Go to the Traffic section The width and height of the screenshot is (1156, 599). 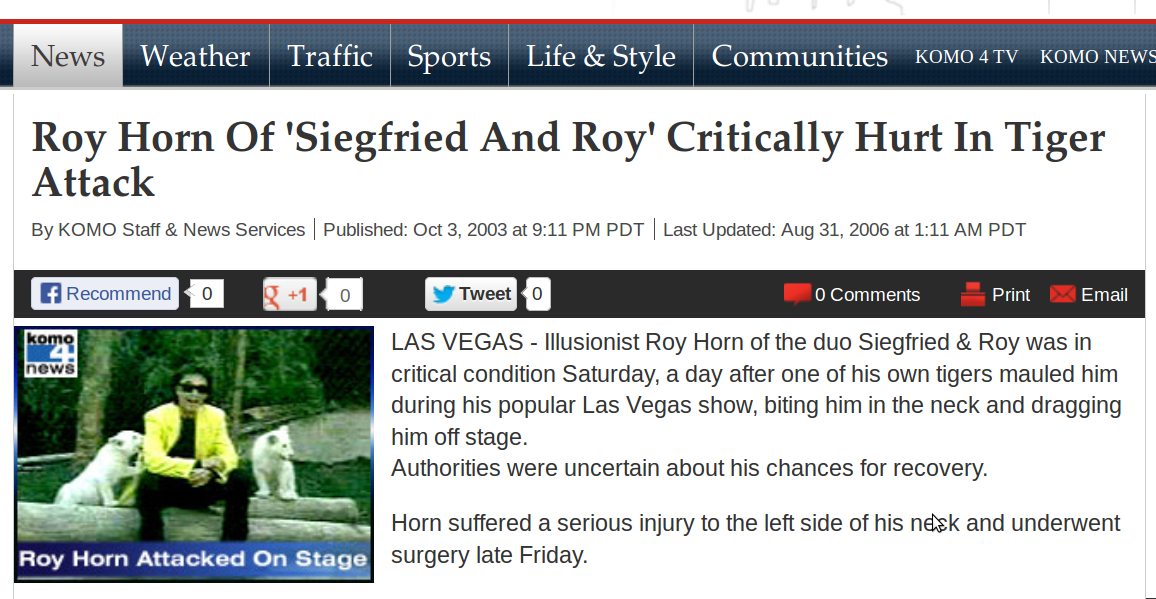330,56
